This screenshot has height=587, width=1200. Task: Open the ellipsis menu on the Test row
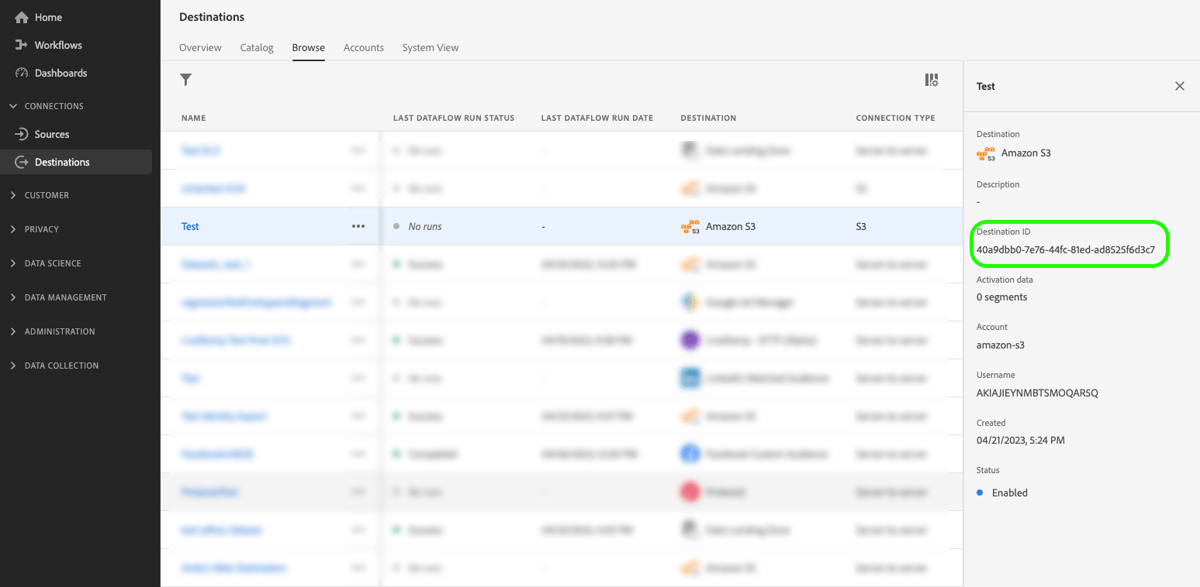[x=358, y=226]
